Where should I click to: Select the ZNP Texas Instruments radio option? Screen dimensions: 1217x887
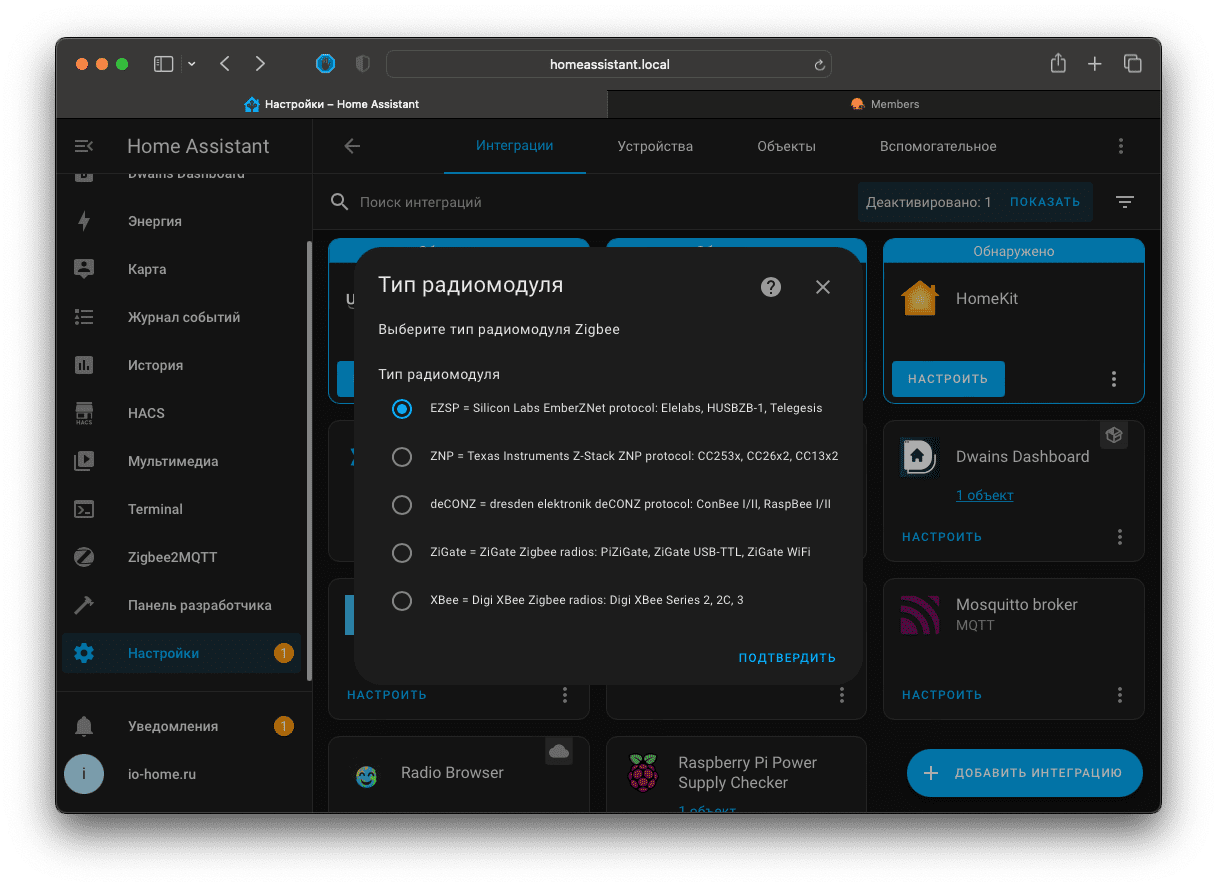pyautogui.click(x=402, y=456)
